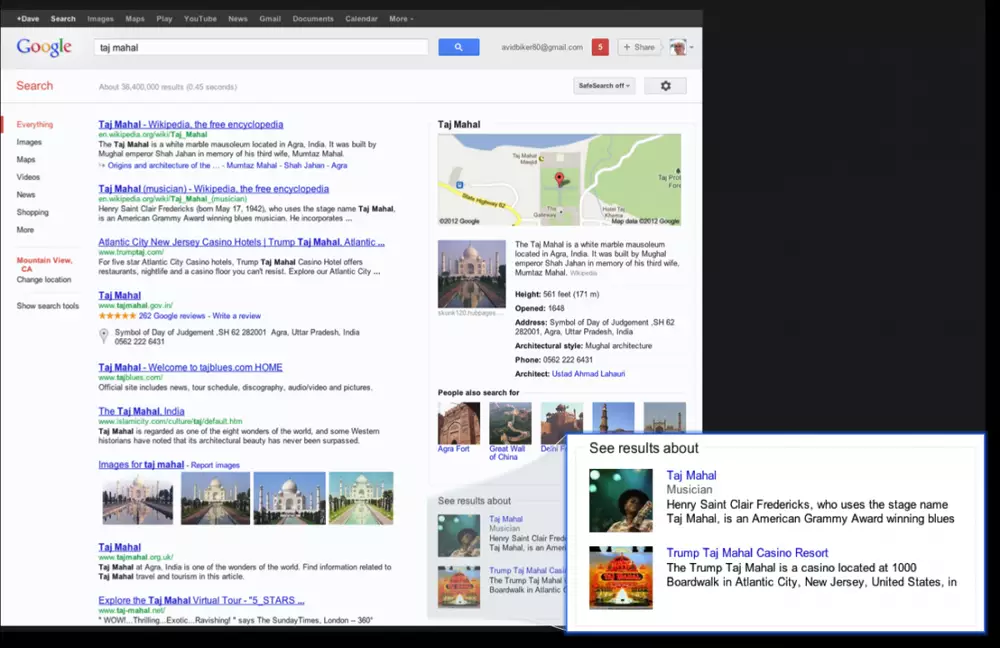The width and height of the screenshot is (1000, 648).
Task: Select Images in the left sidebar
Action: tap(29, 142)
